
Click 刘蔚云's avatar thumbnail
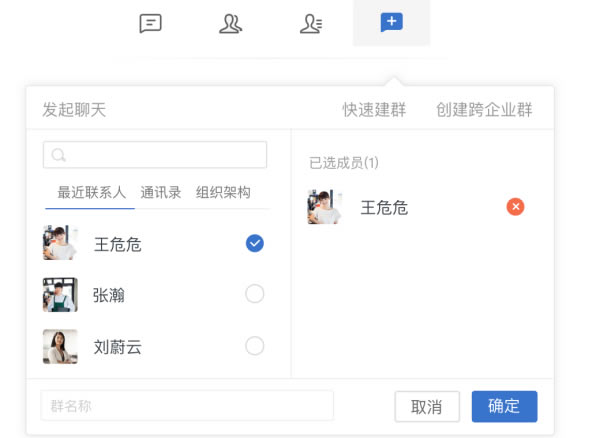coord(60,346)
